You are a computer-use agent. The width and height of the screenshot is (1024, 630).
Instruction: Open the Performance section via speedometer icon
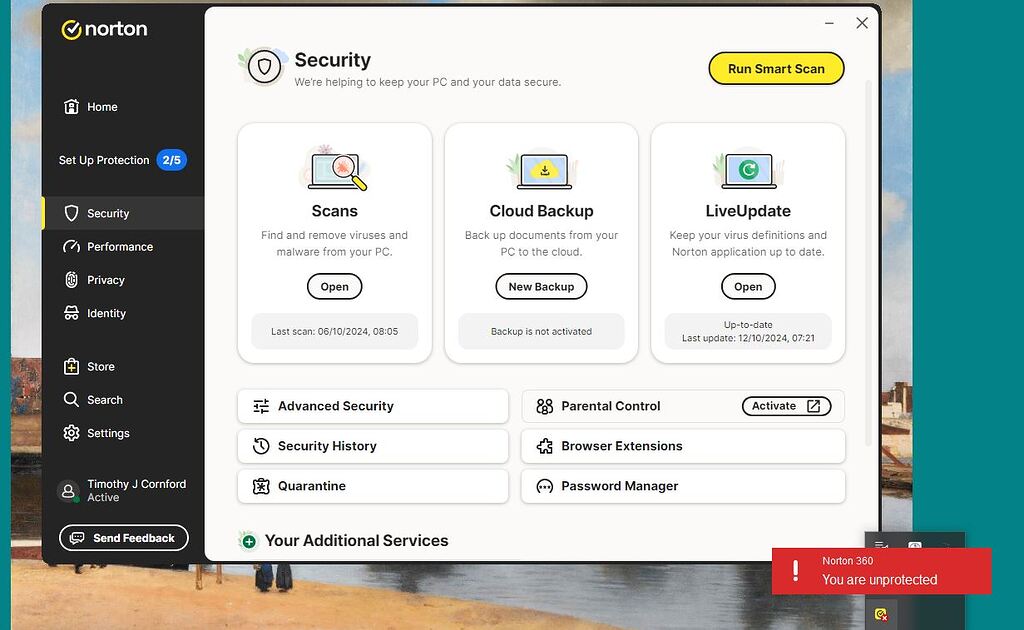pos(72,246)
